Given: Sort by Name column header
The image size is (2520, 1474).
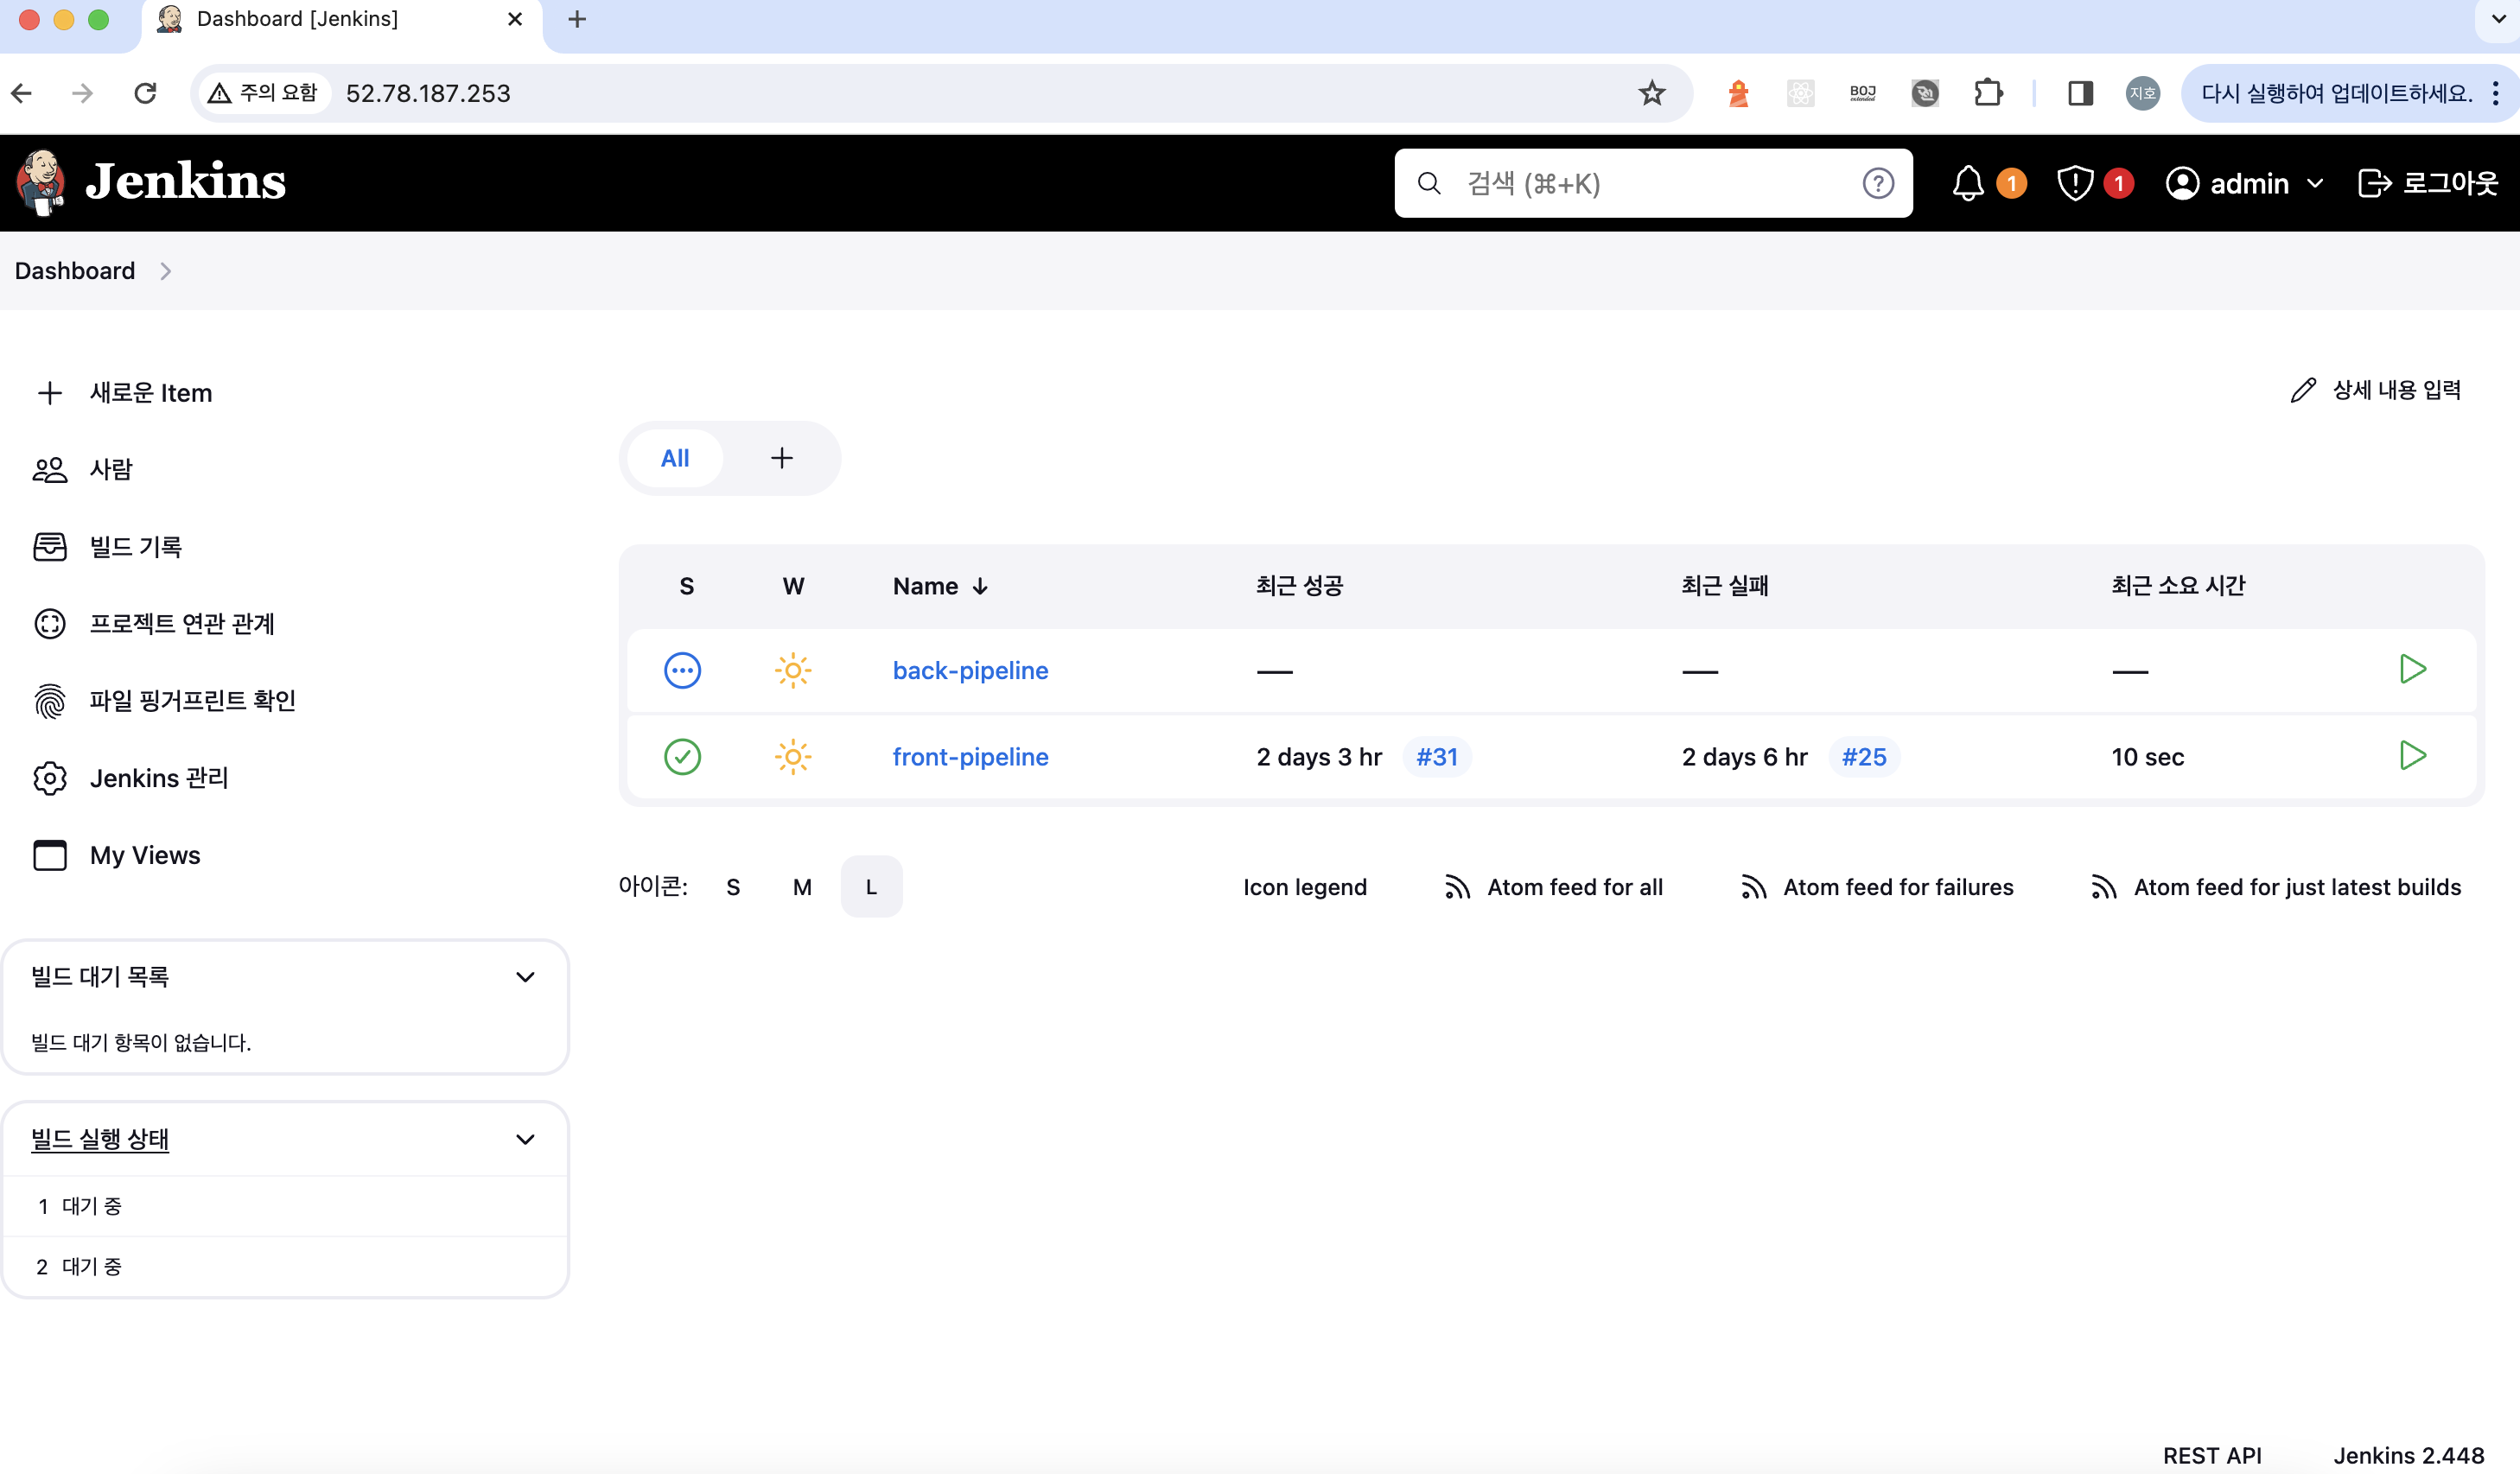Looking at the screenshot, I should click(x=940, y=586).
